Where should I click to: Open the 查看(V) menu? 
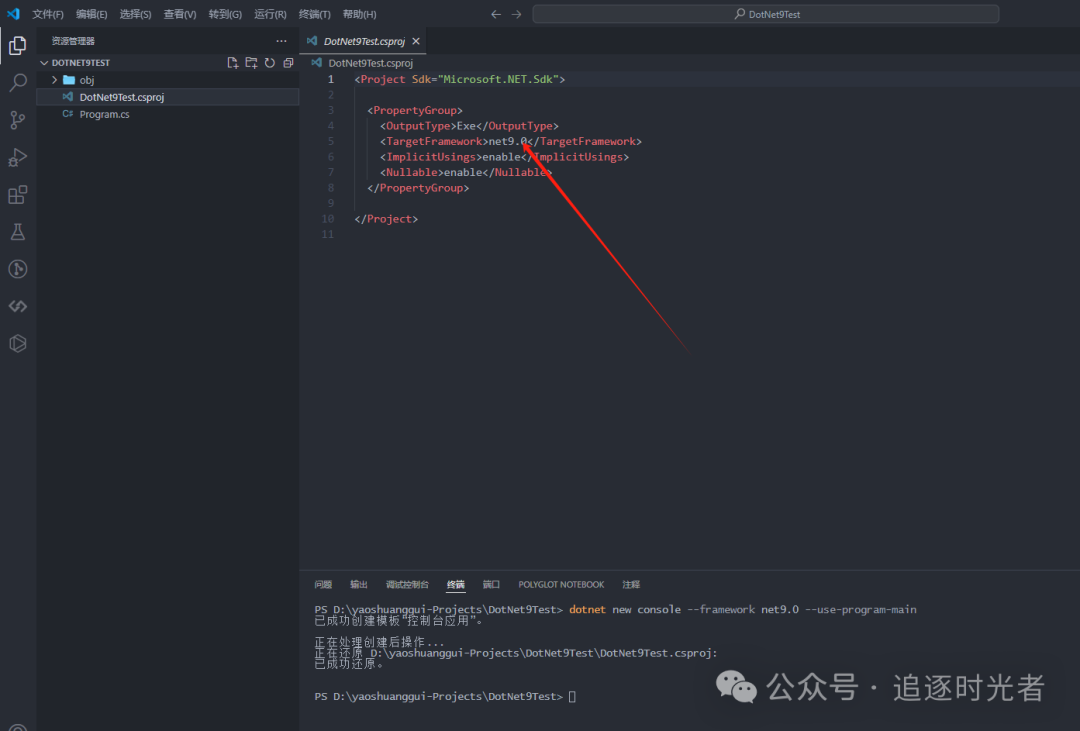point(180,14)
